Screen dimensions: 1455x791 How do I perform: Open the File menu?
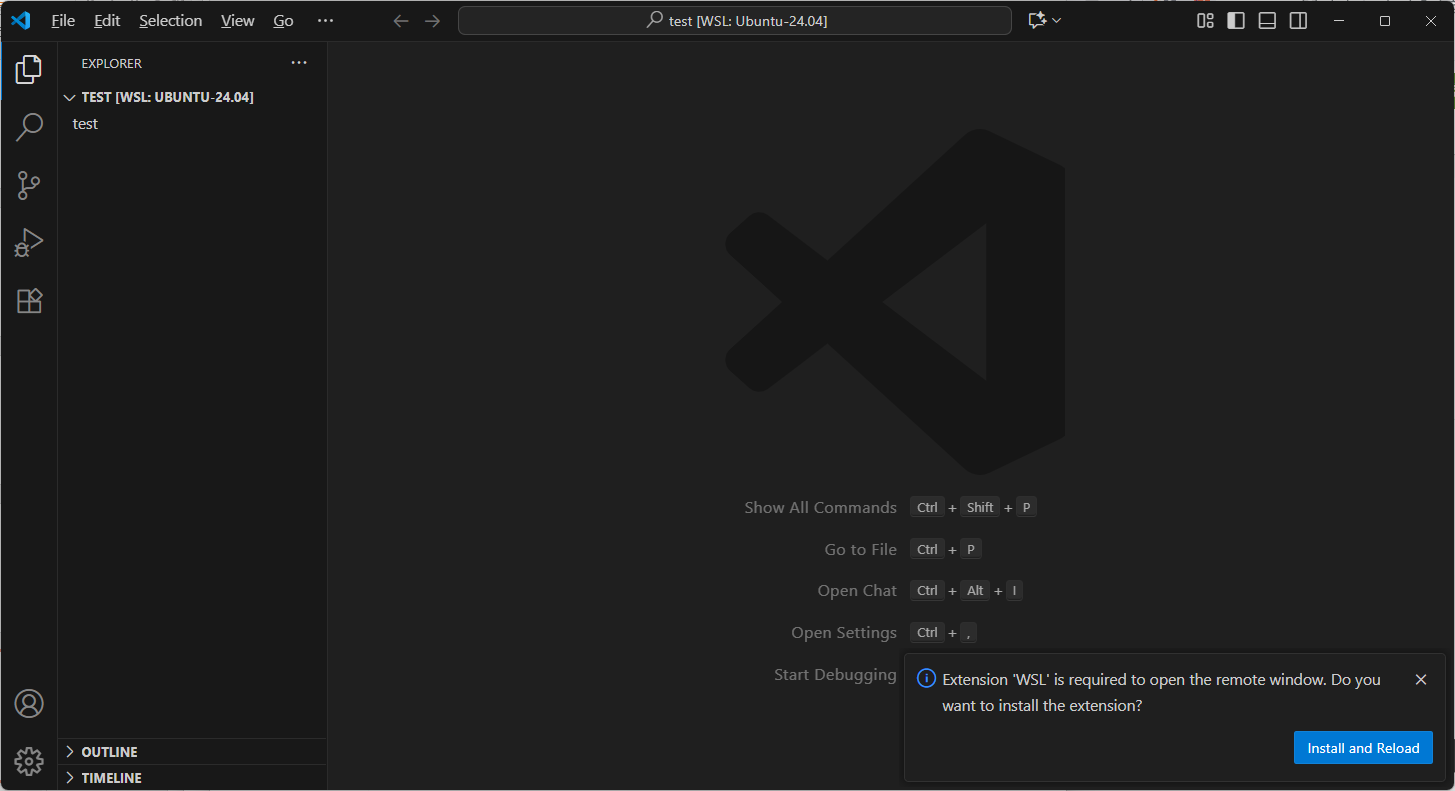[63, 20]
